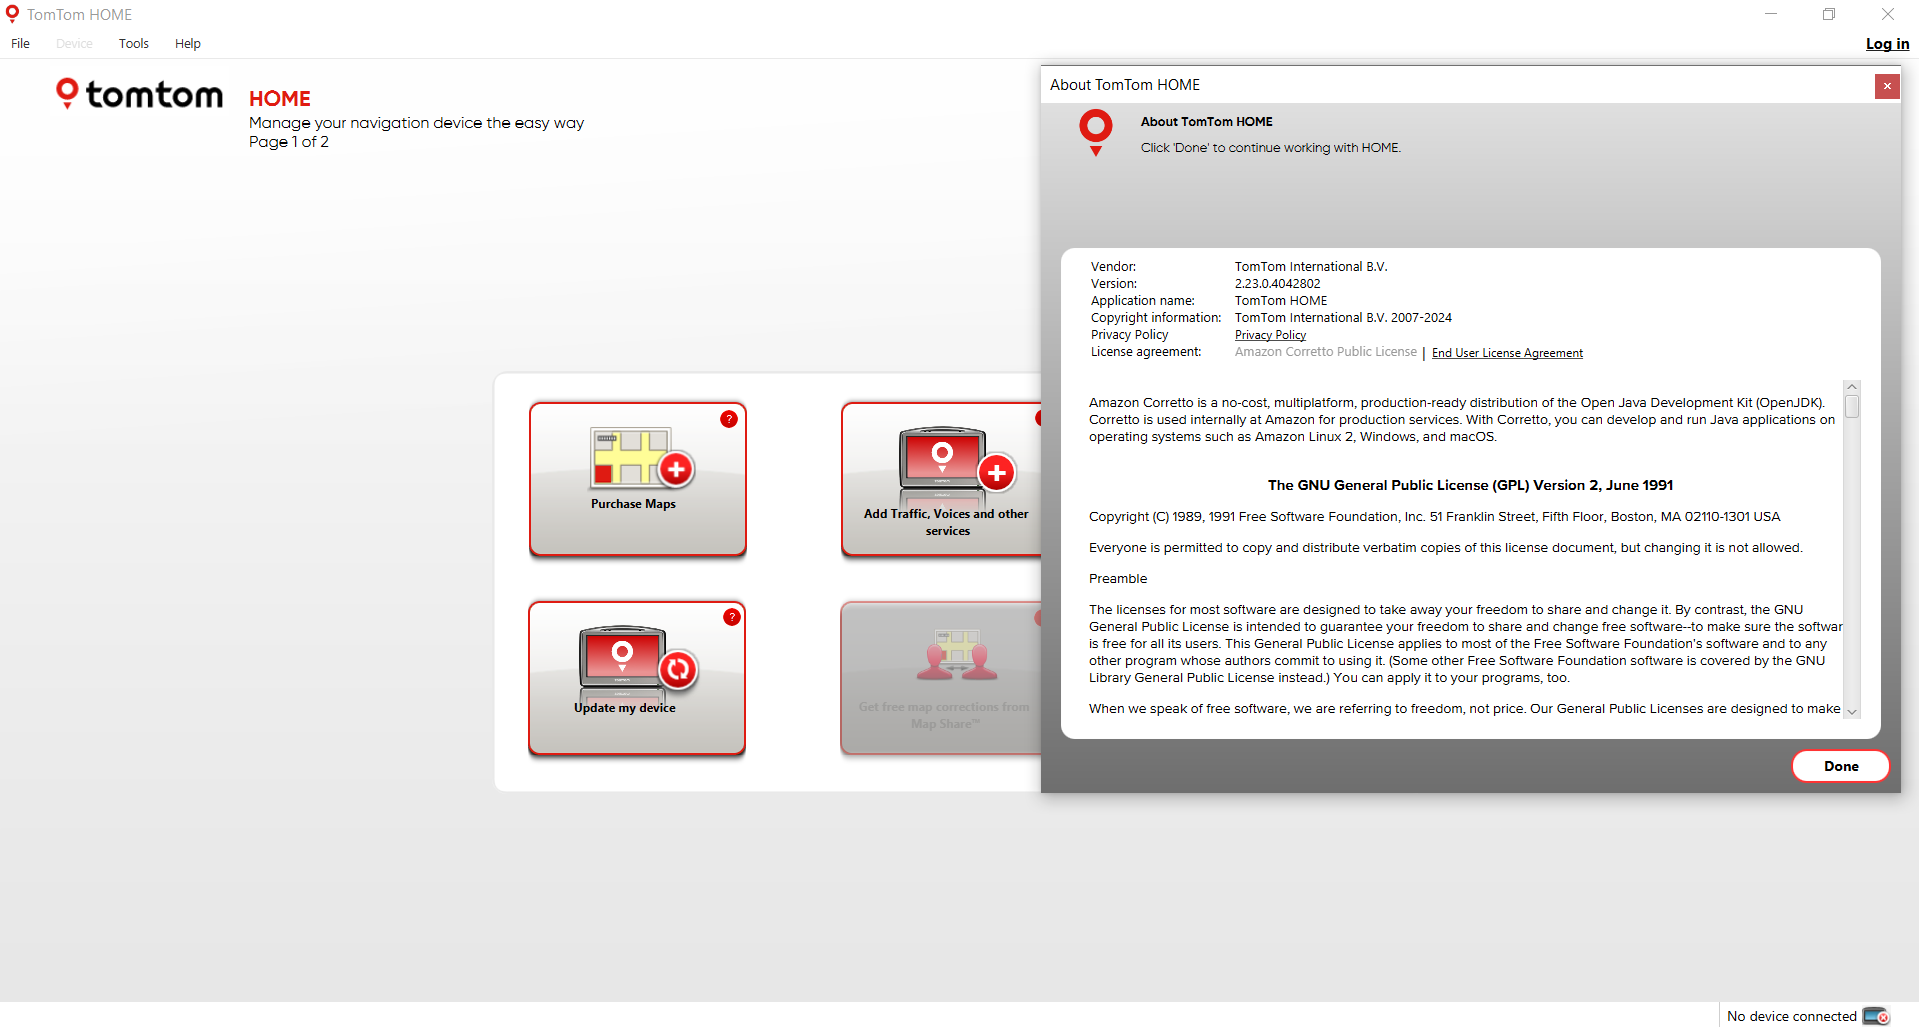Click the No device connected status text
Screen dimensions: 1919x1027
click(x=1790, y=1015)
